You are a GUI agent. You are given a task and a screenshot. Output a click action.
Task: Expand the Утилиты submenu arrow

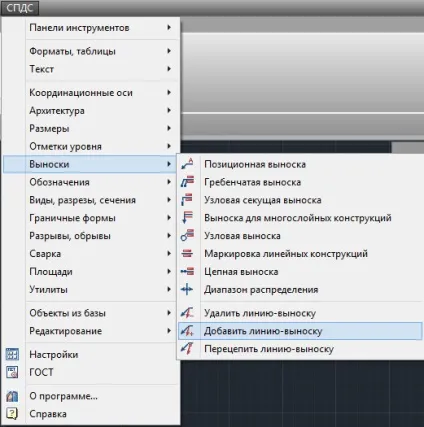169,289
